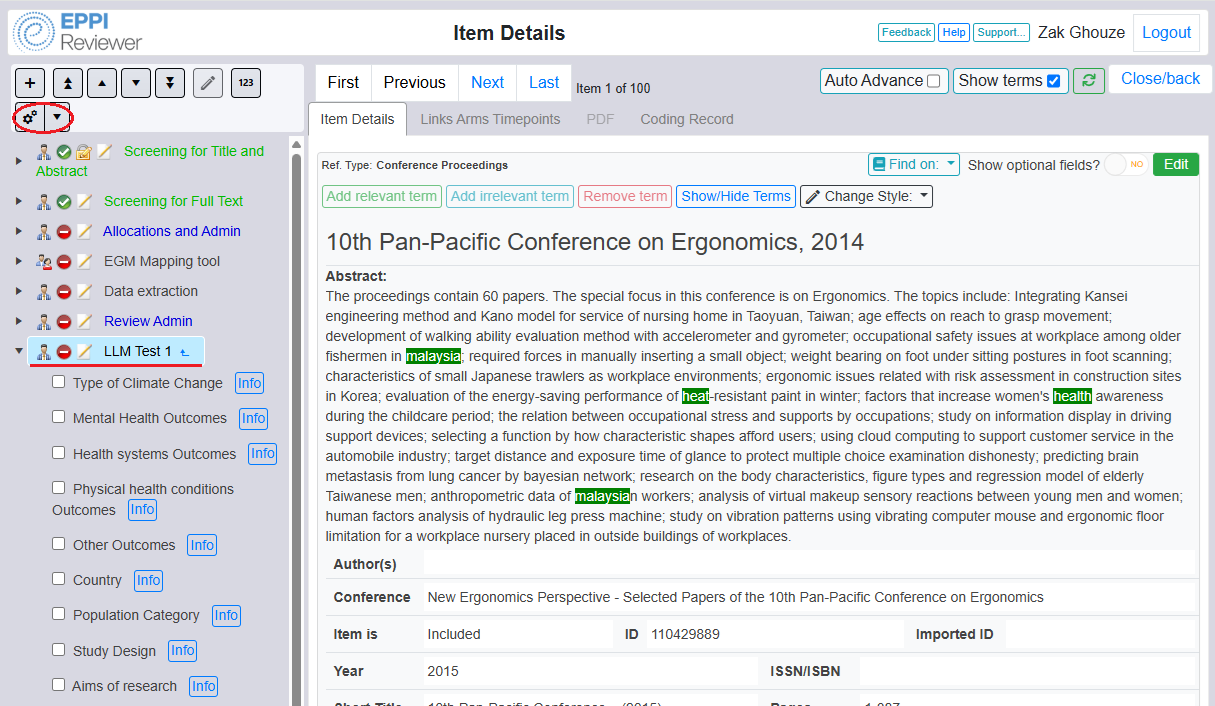Screen dimensions: 1215x706
Task: Click the double up arrow move-to-top button
Action: tap(67, 83)
